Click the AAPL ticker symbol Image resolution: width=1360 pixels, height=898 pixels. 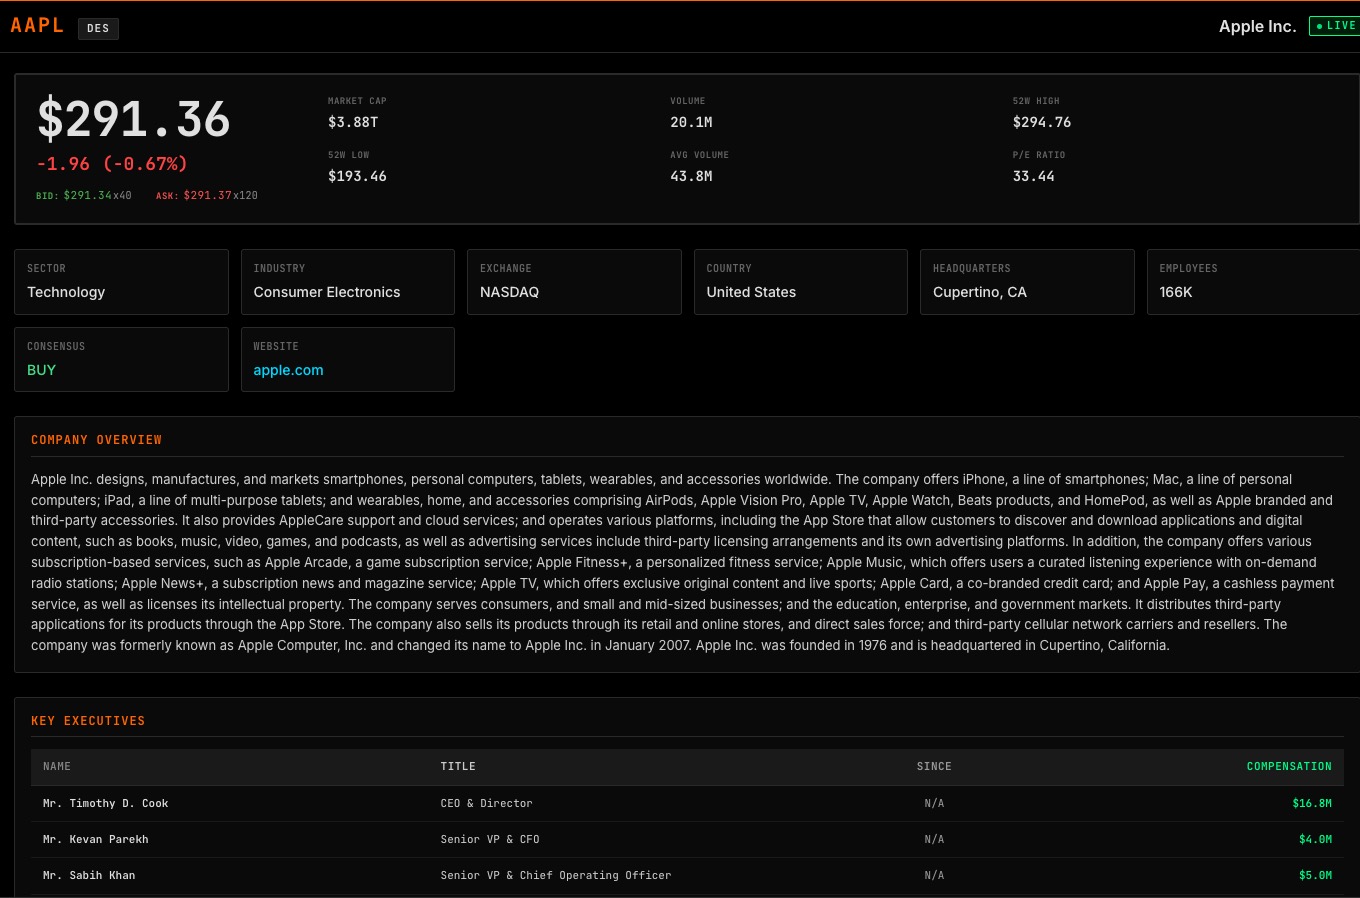click(37, 26)
